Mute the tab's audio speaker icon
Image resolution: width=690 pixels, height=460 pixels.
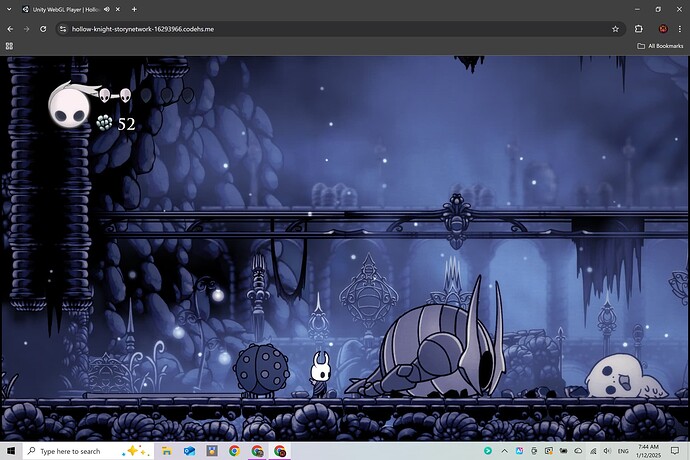[106, 9]
